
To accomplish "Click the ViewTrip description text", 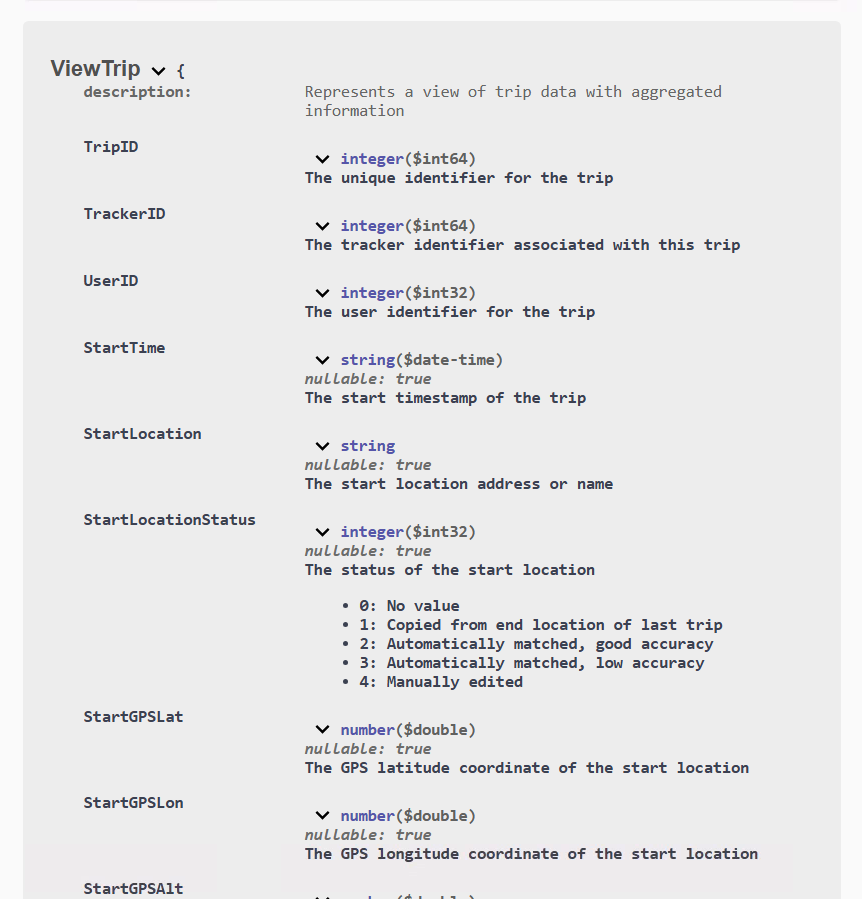I will [513, 101].
